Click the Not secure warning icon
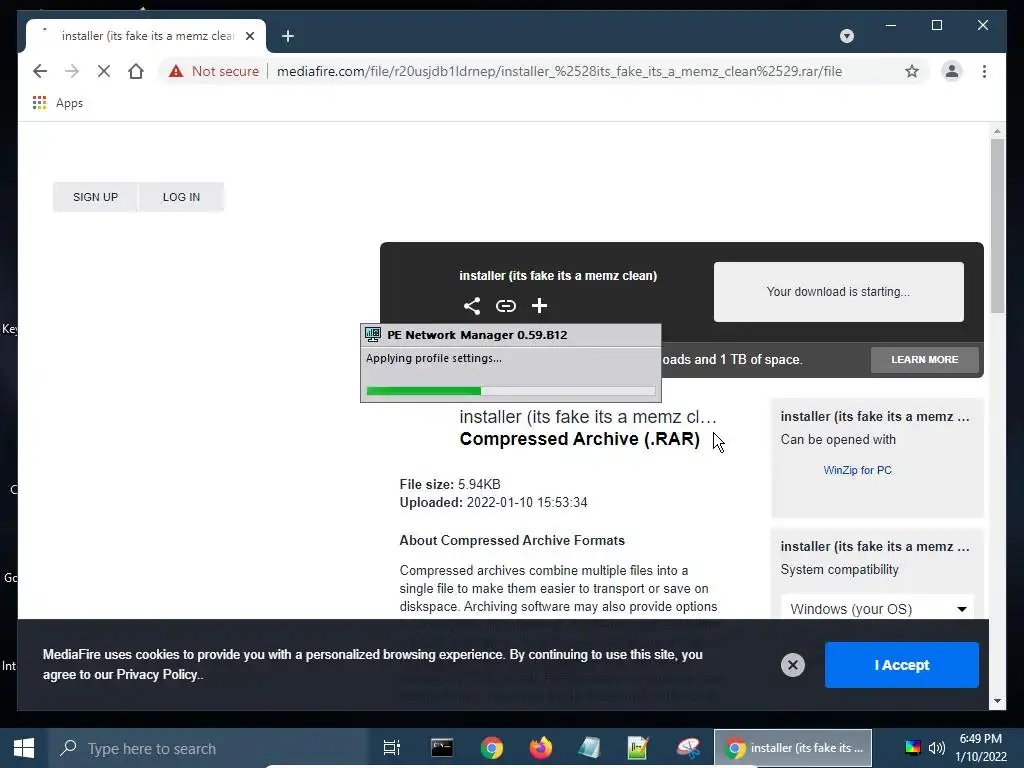The height and width of the screenshot is (768, 1024). (x=176, y=71)
